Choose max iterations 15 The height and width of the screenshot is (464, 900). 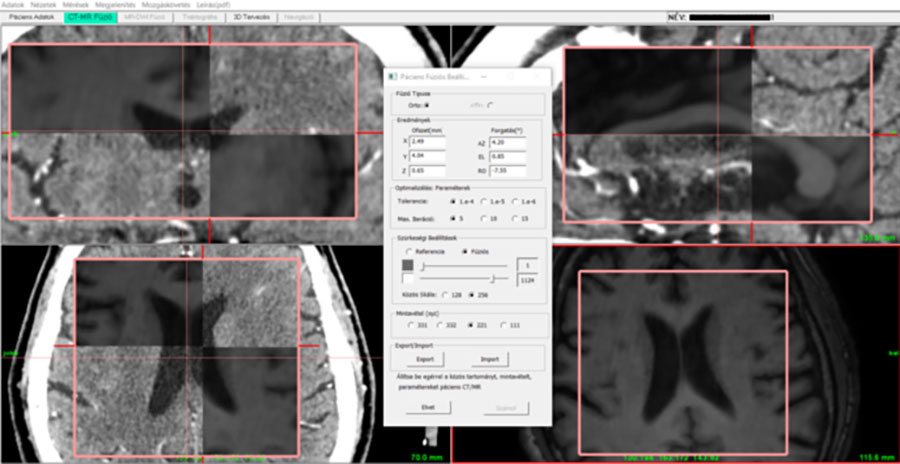point(514,218)
